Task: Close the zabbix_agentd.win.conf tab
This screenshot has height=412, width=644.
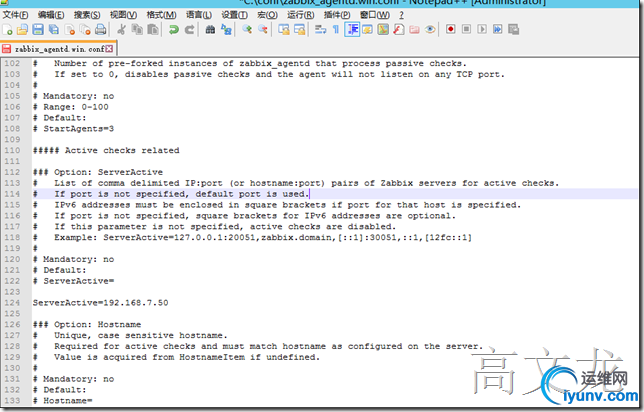Action: click(x=109, y=48)
